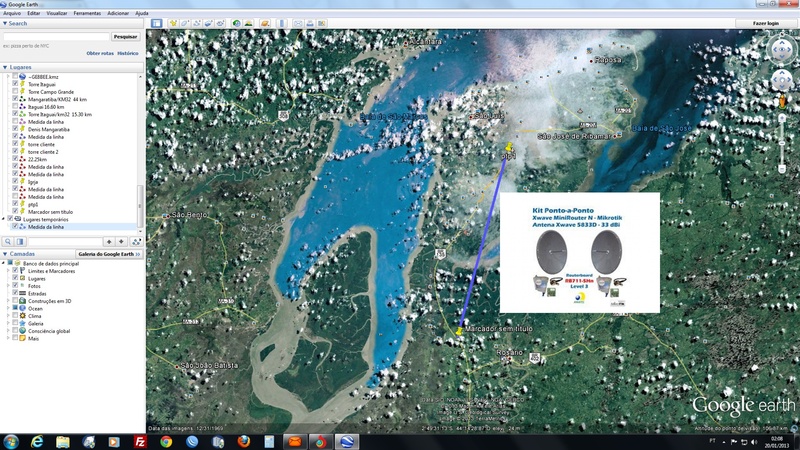Click the Print toolbar icon
The width and height of the screenshot is (800, 450).
(310, 23)
